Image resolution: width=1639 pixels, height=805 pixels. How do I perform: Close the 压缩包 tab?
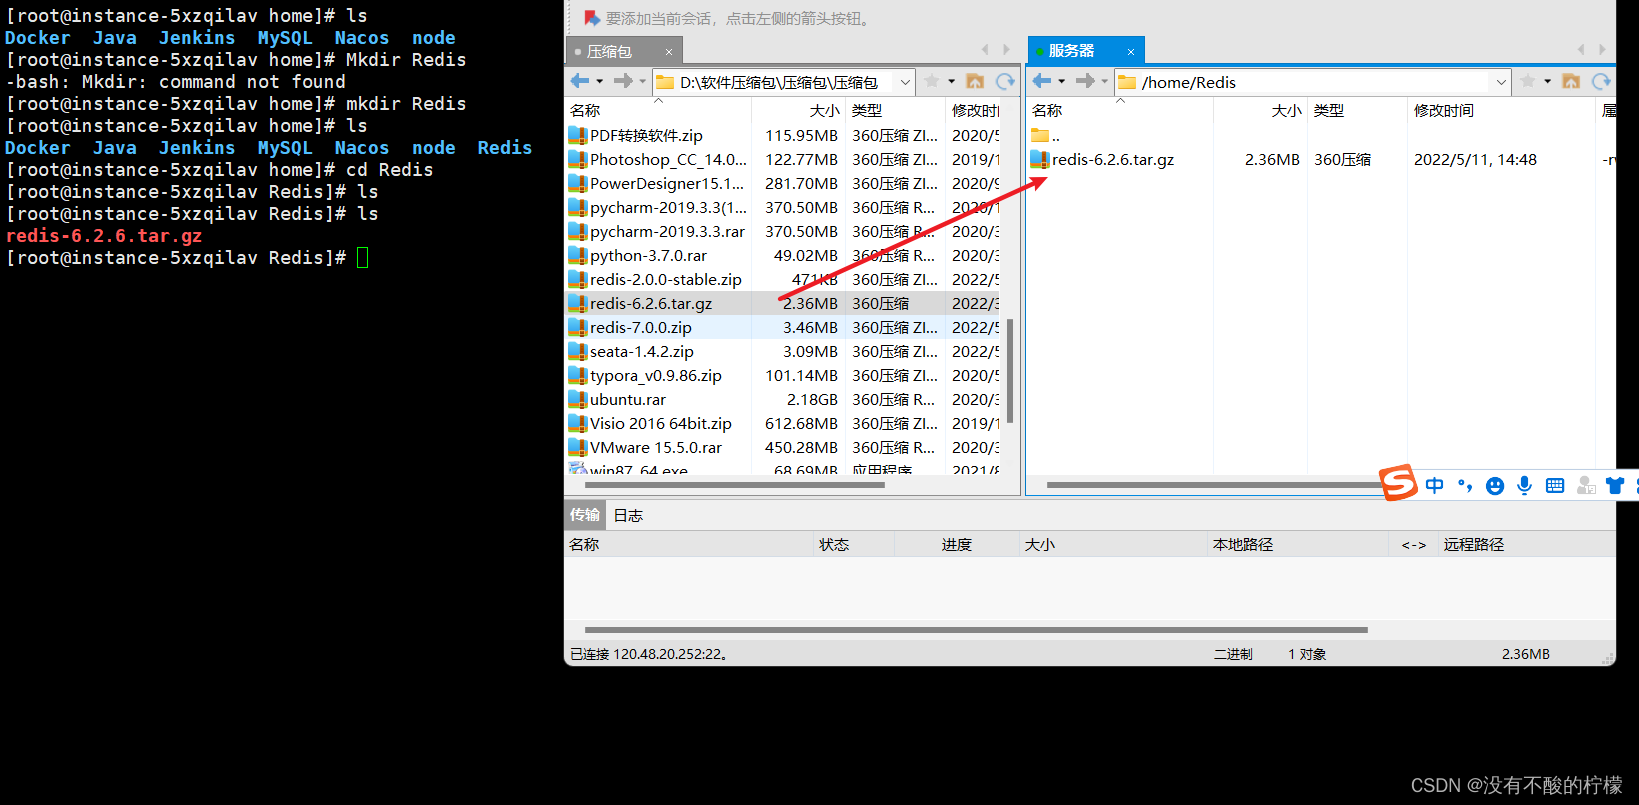(669, 51)
